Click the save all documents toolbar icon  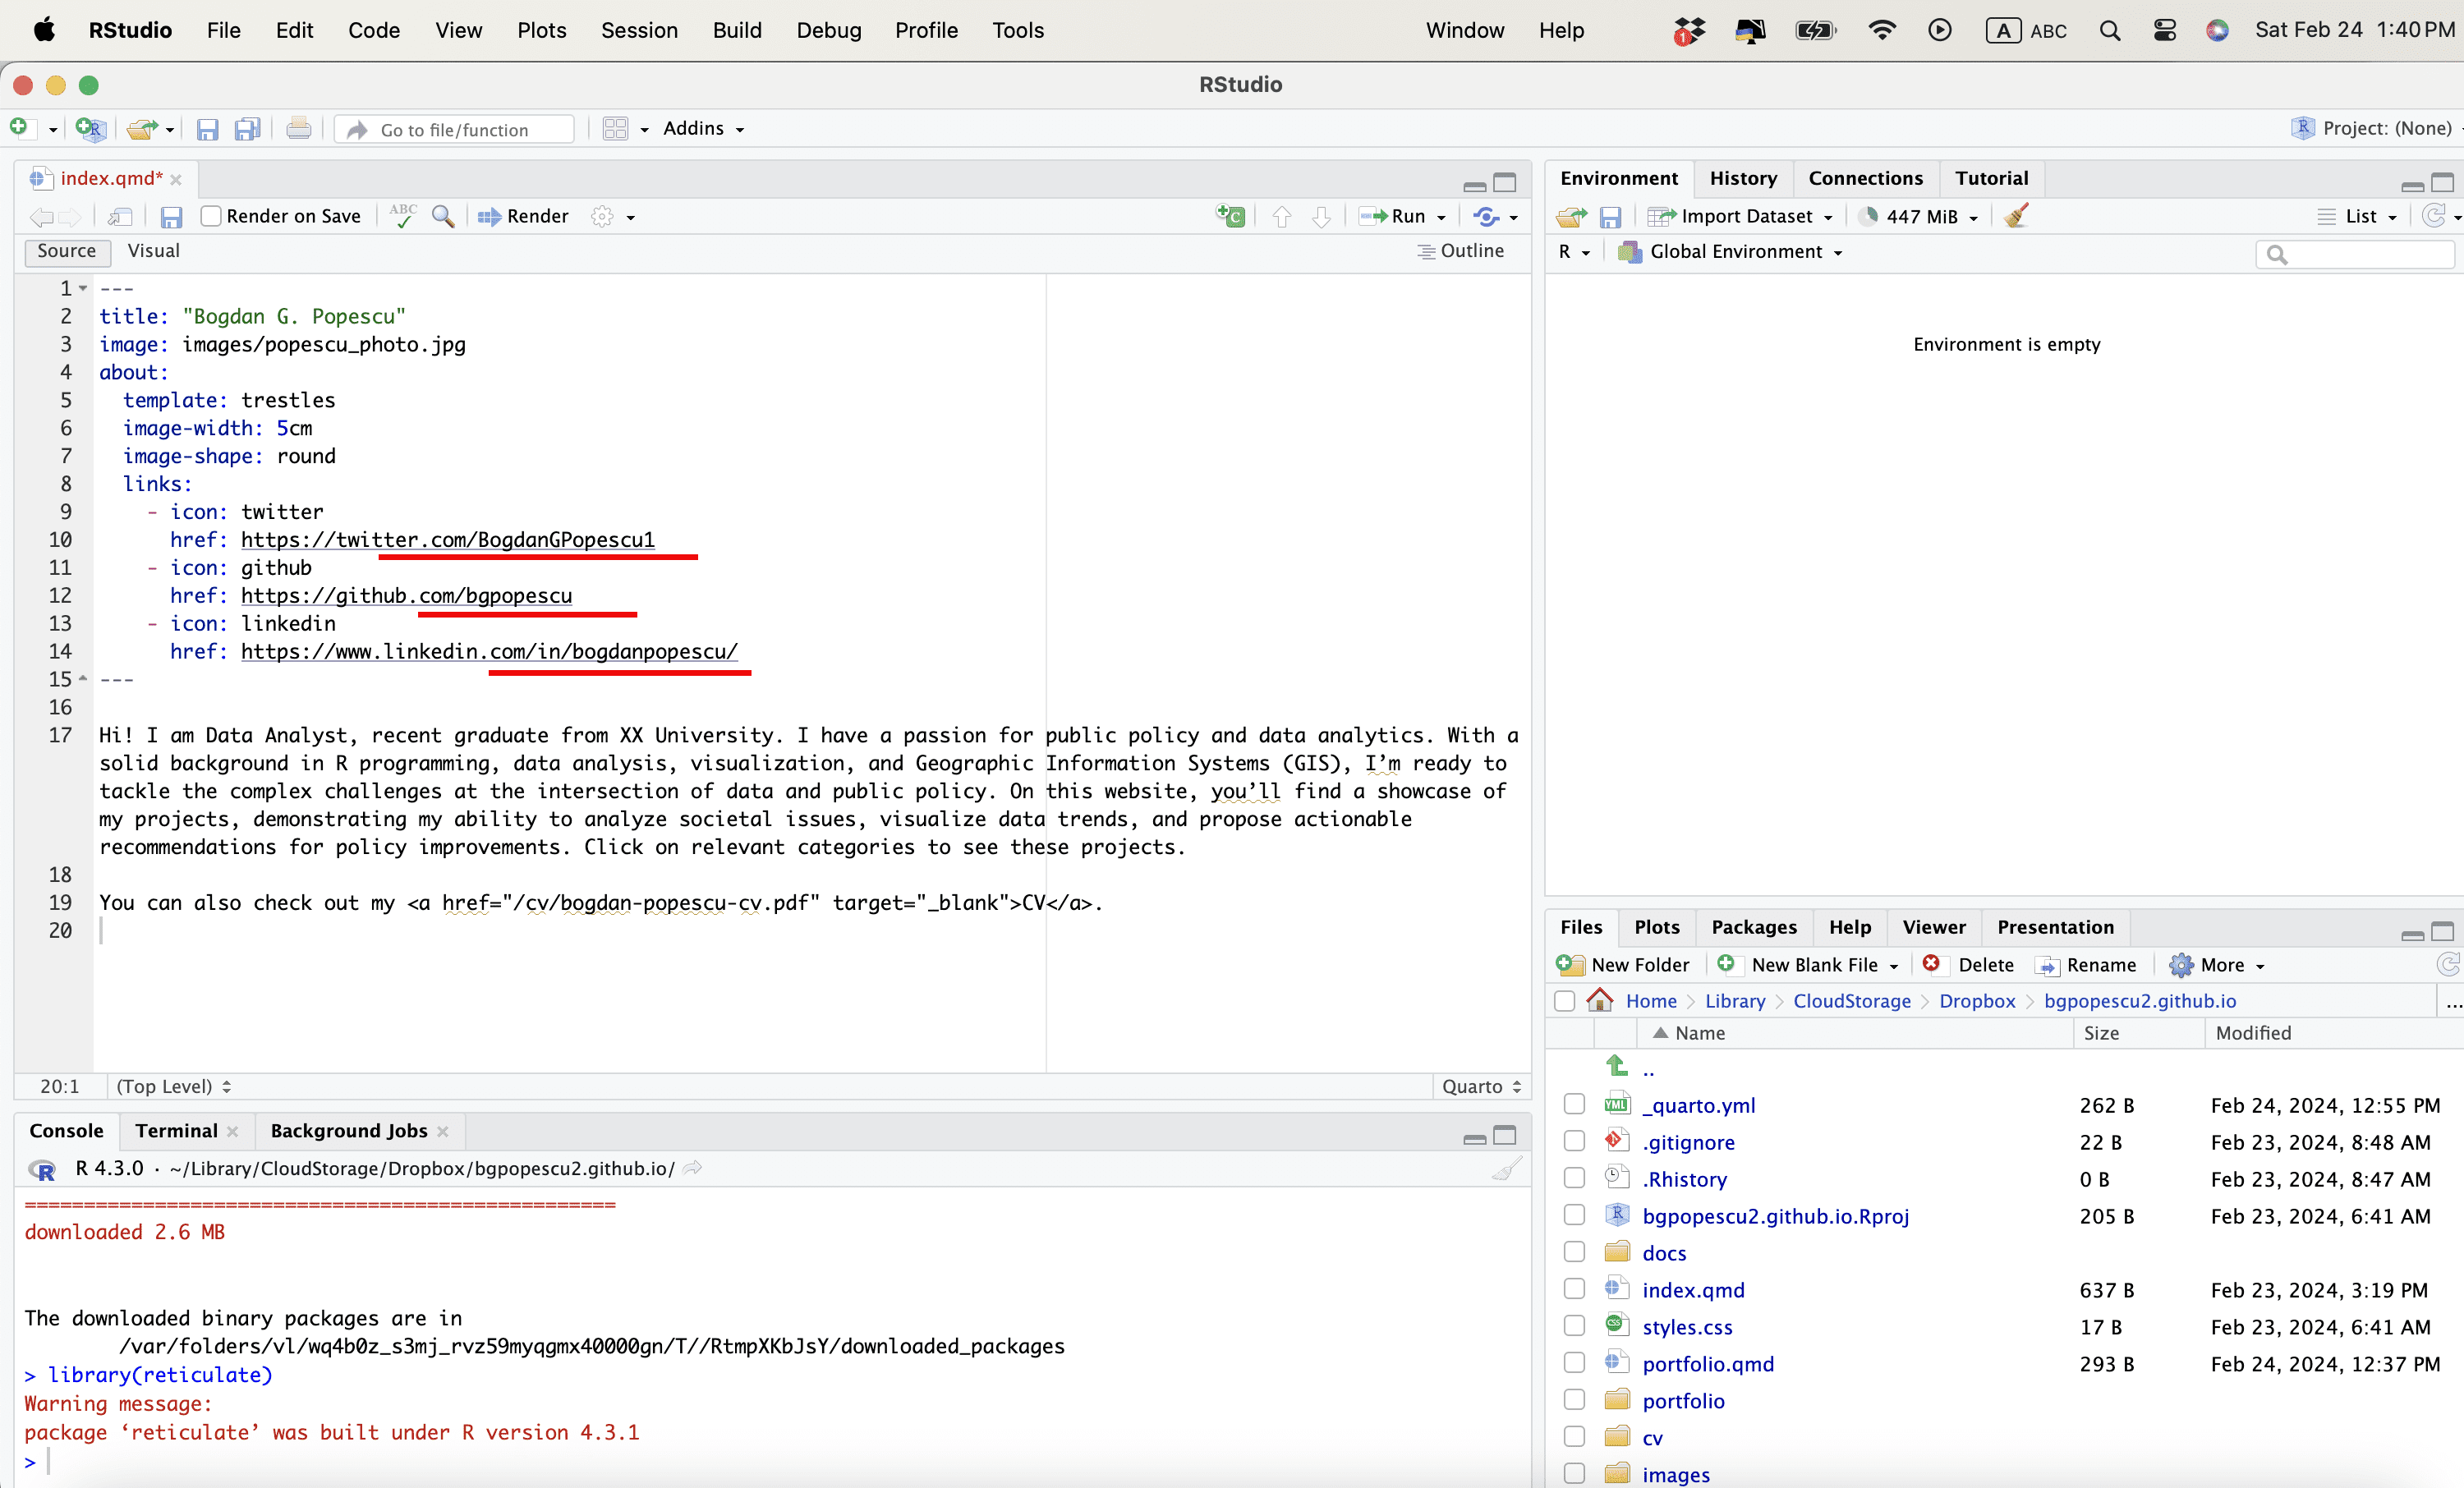pyautogui.click(x=247, y=129)
